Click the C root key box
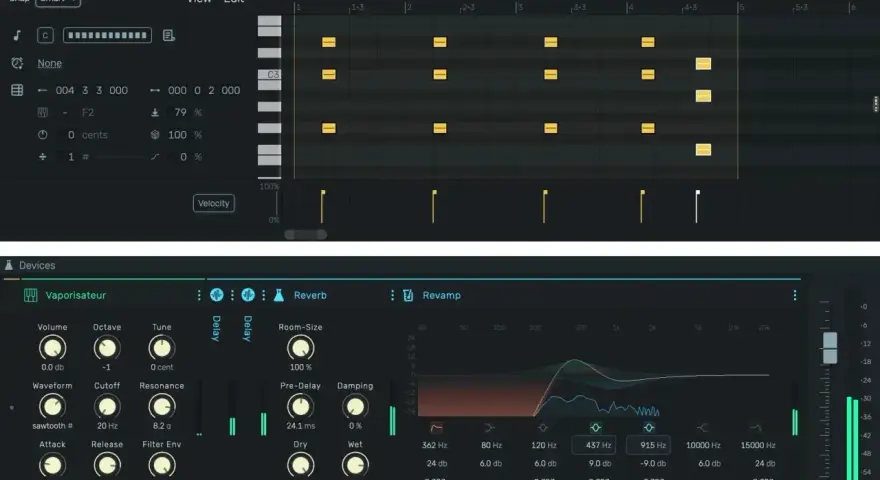 click(45, 35)
